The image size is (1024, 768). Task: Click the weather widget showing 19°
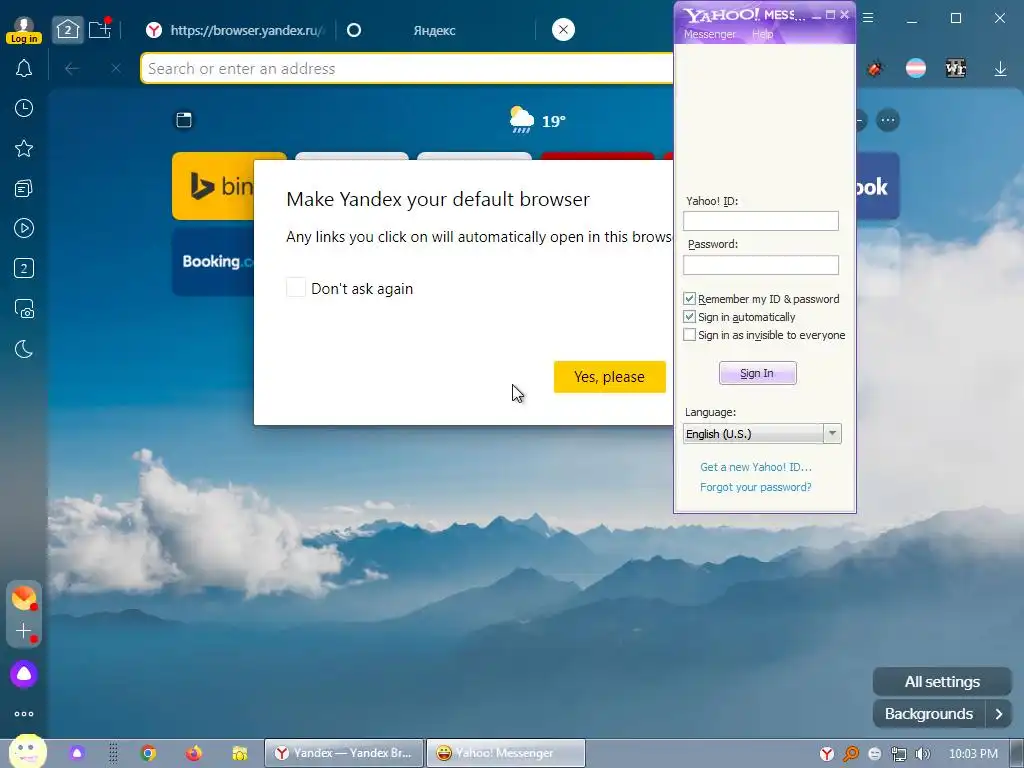coord(537,120)
